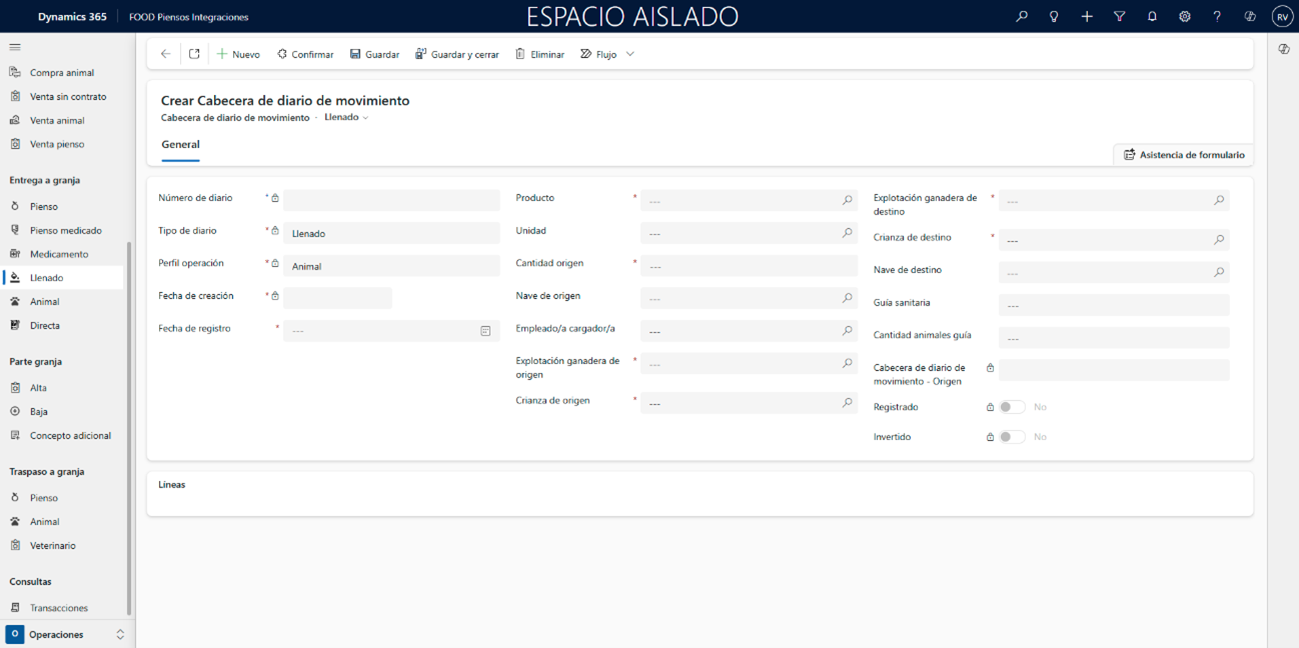The width and height of the screenshot is (1299, 648).
Task: Open notifications bell icon
Action: 1152,17
